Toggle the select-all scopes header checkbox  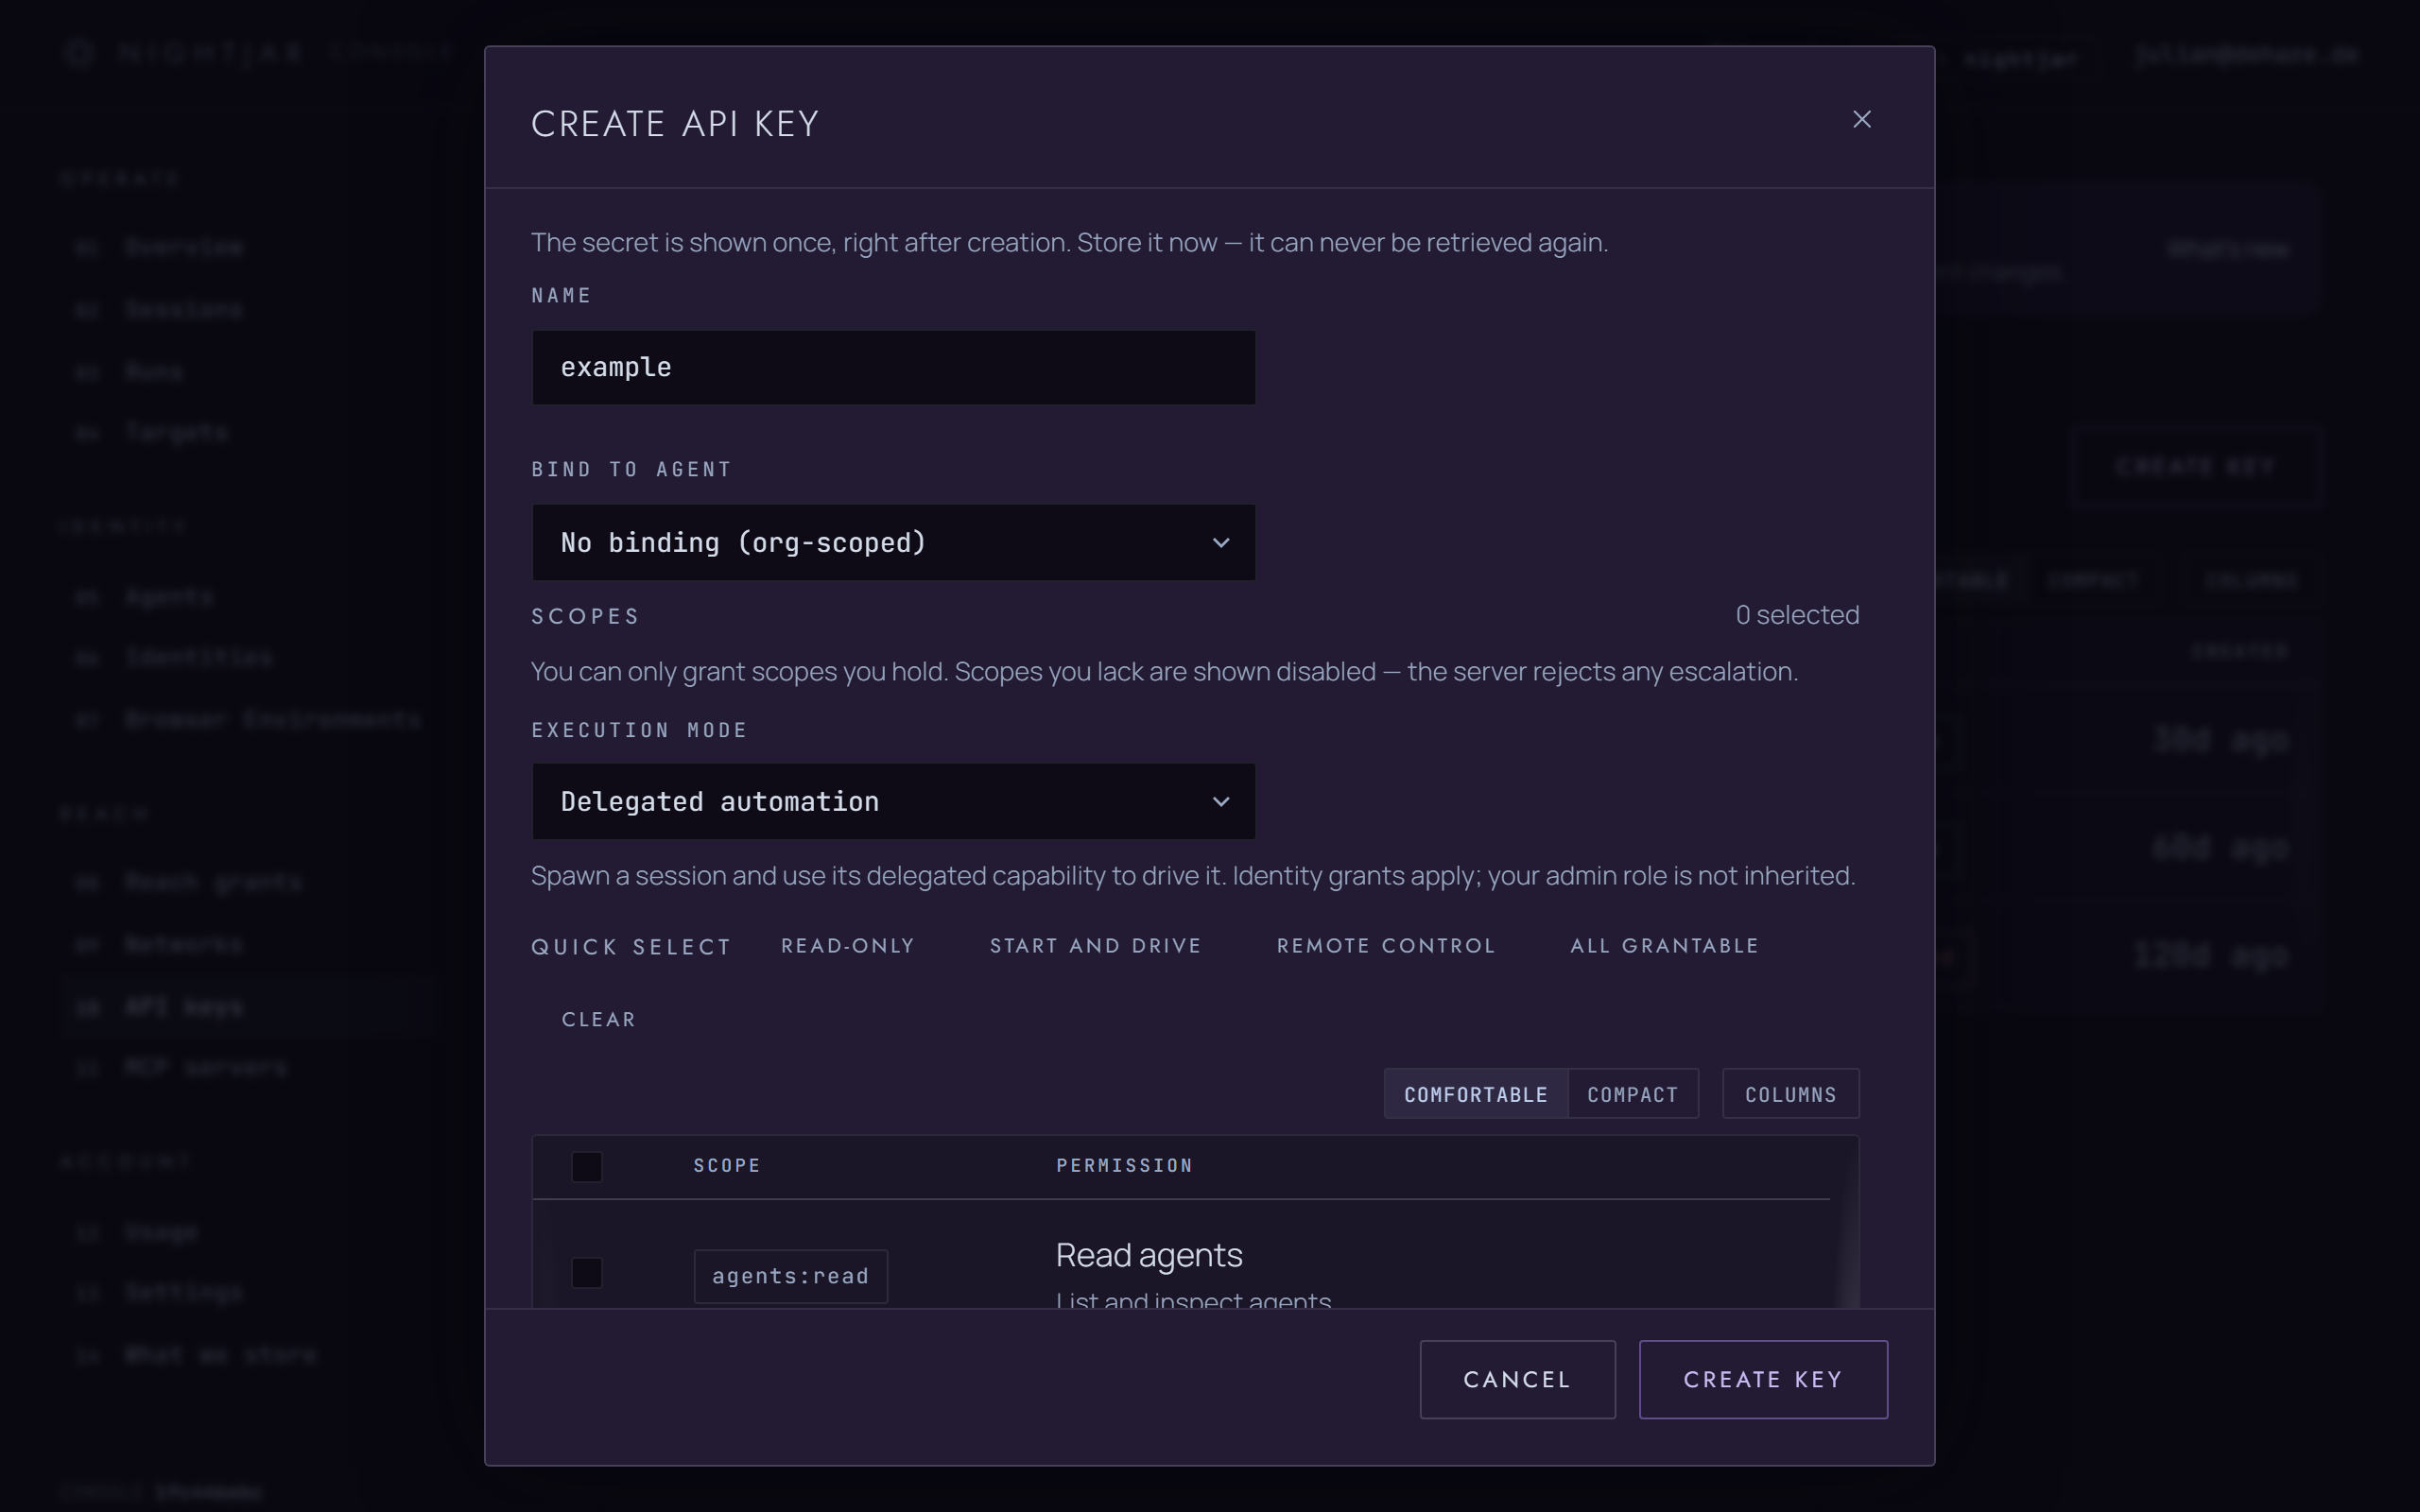click(x=586, y=1166)
